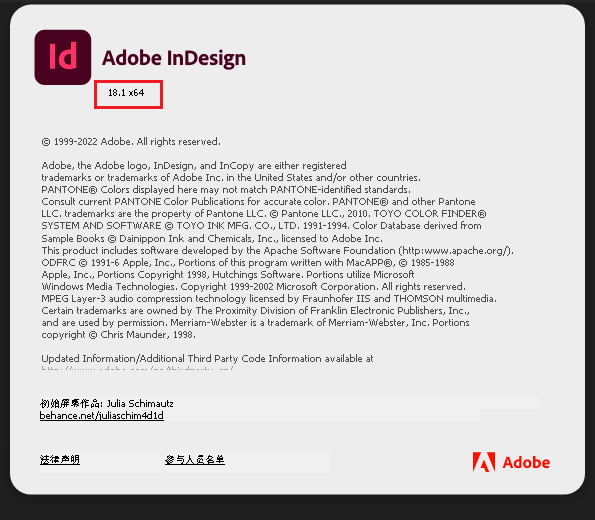The width and height of the screenshot is (595, 520).
Task: Click the InDesign "Id" application icon
Action: [63, 57]
